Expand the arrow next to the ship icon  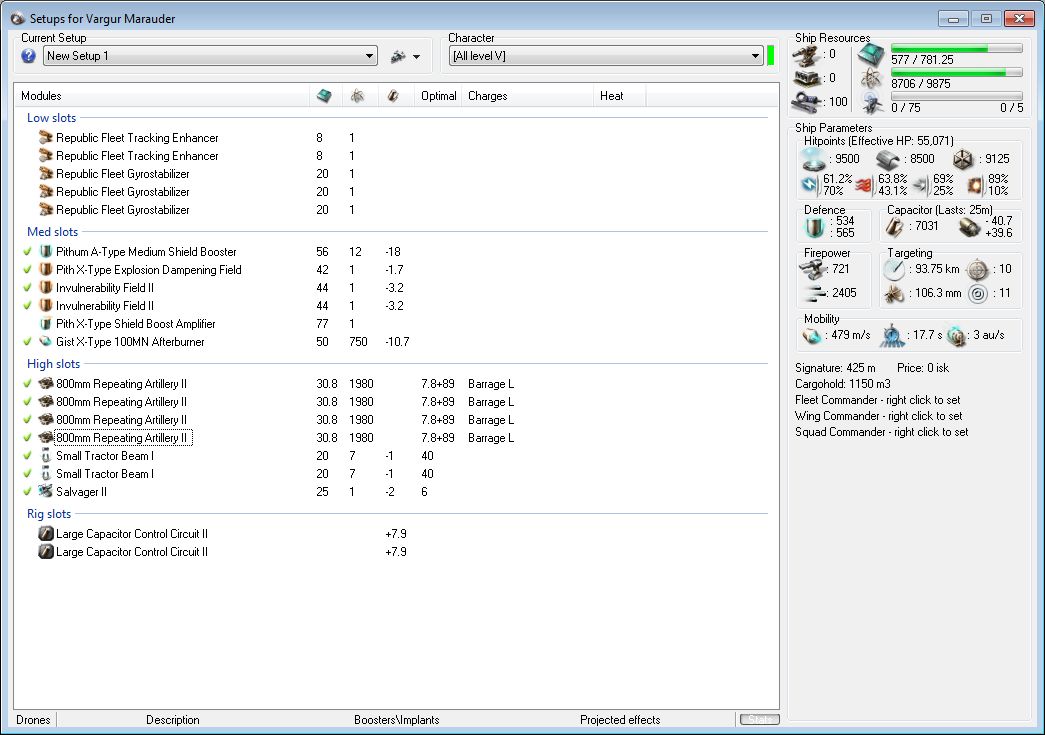click(416, 57)
